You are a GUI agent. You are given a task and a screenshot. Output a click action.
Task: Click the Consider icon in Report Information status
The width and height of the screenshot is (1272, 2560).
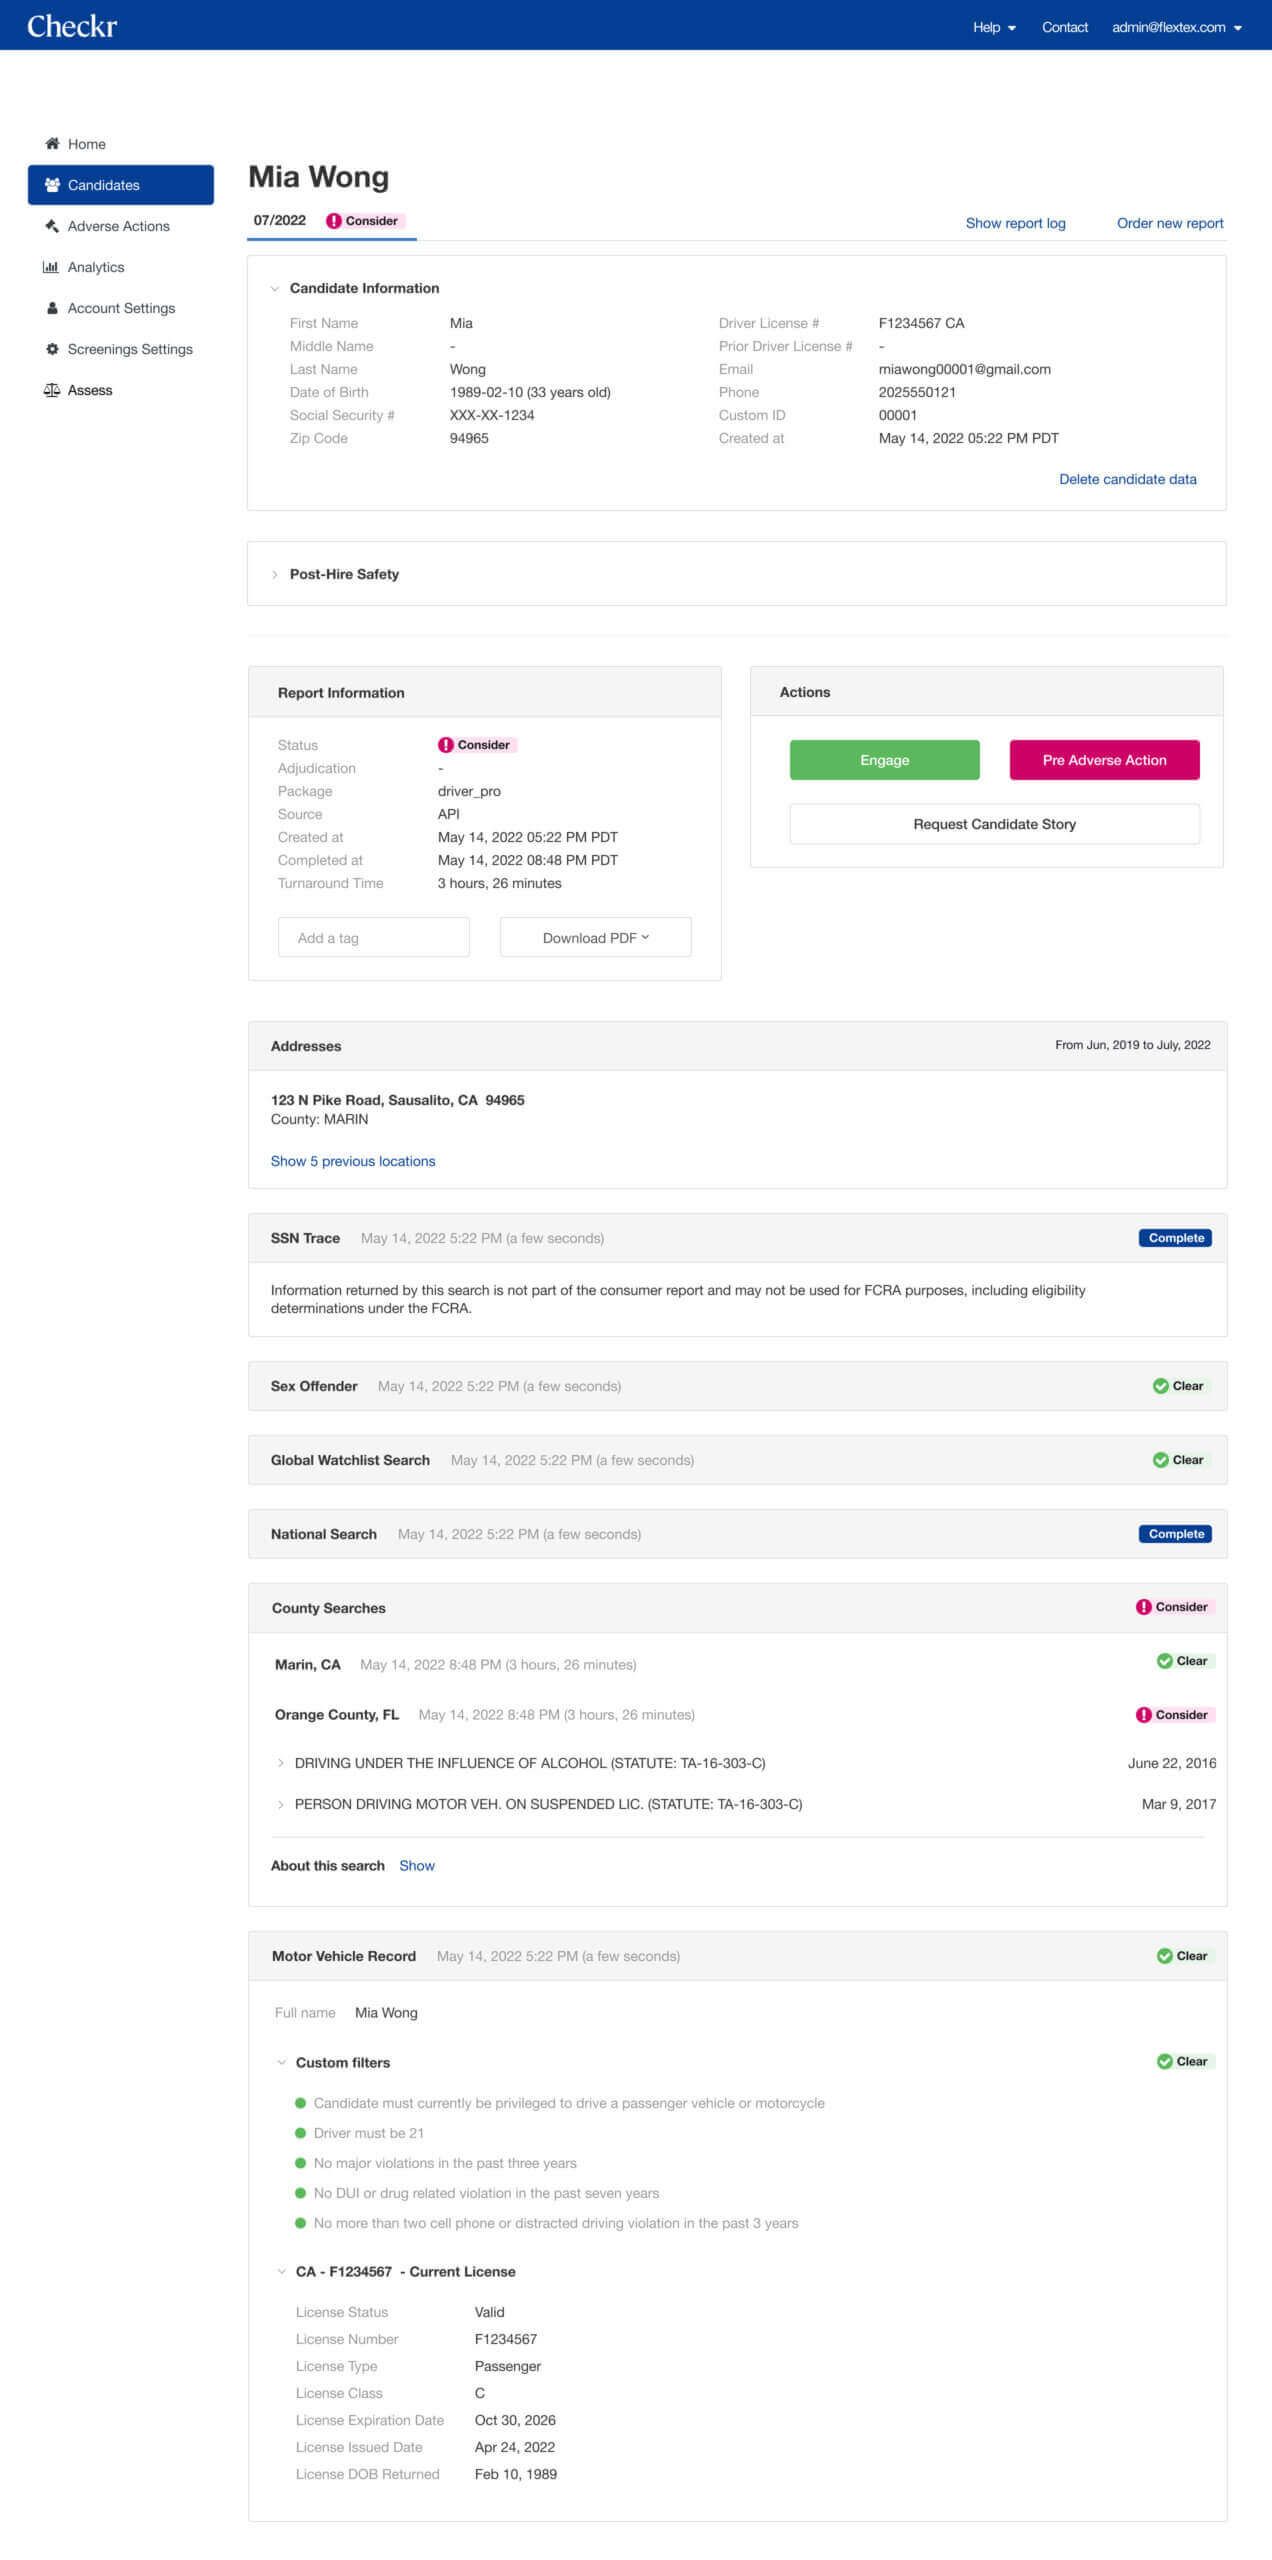tap(446, 745)
